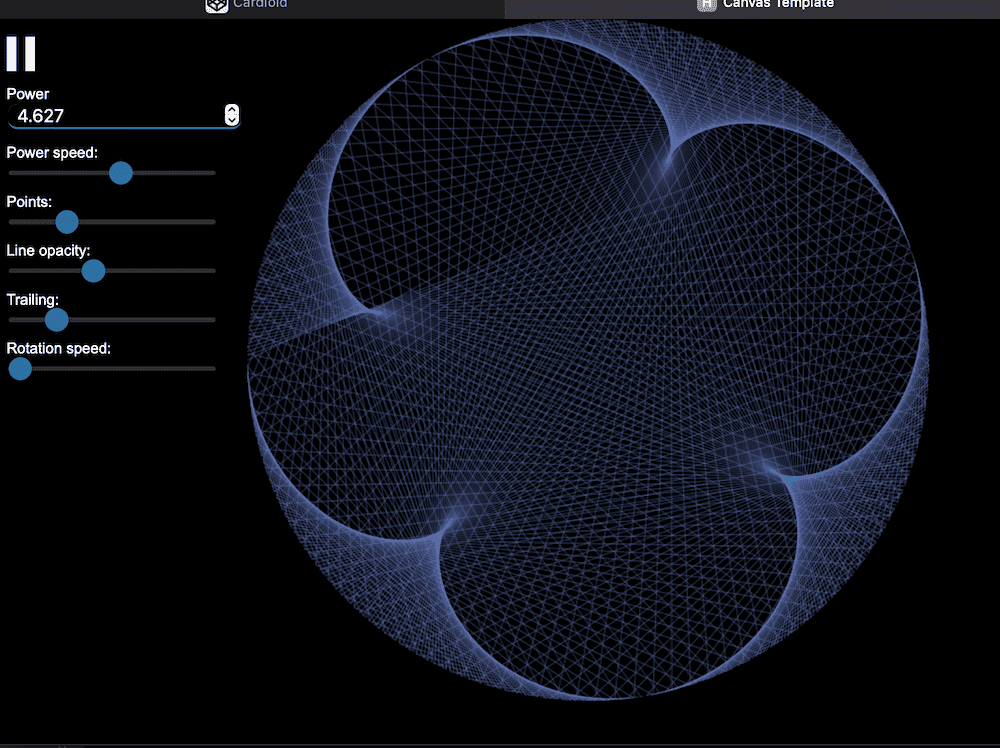Click the Trailing label
1000x748 pixels.
point(32,299)
